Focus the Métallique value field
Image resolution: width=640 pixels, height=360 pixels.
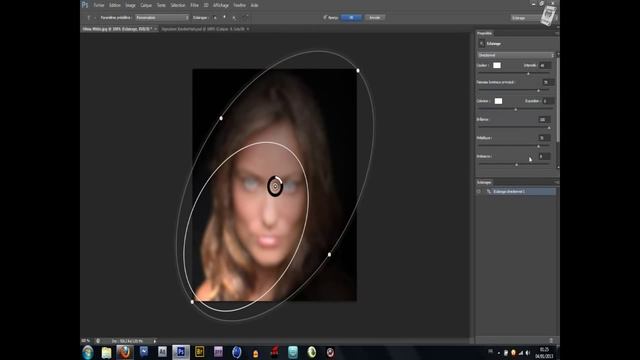pos(544,138)
